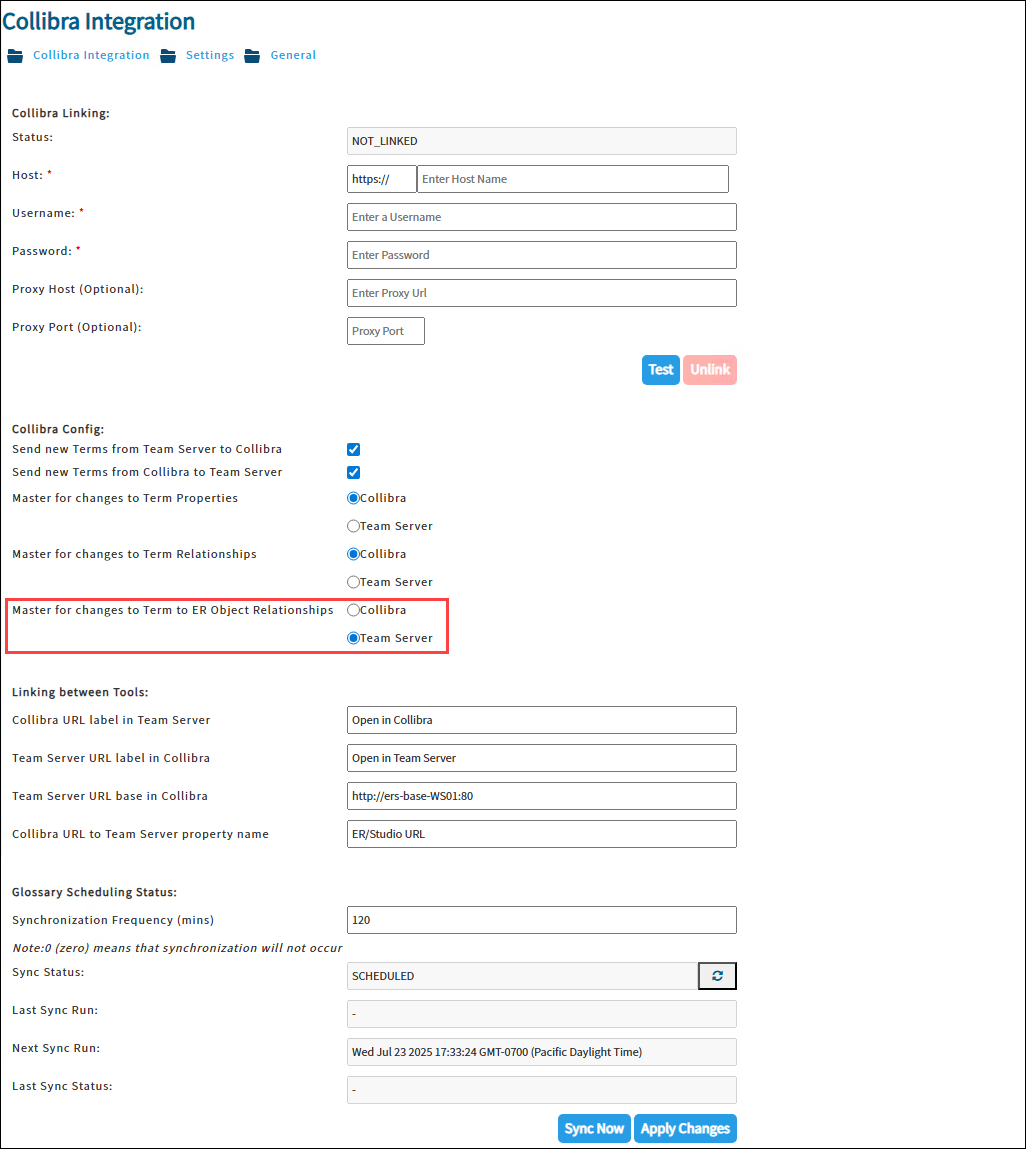This screenshot has height=1149, width=1026.
Task: Select Team Server for Term Properties master
Action: tap(353, 526)
